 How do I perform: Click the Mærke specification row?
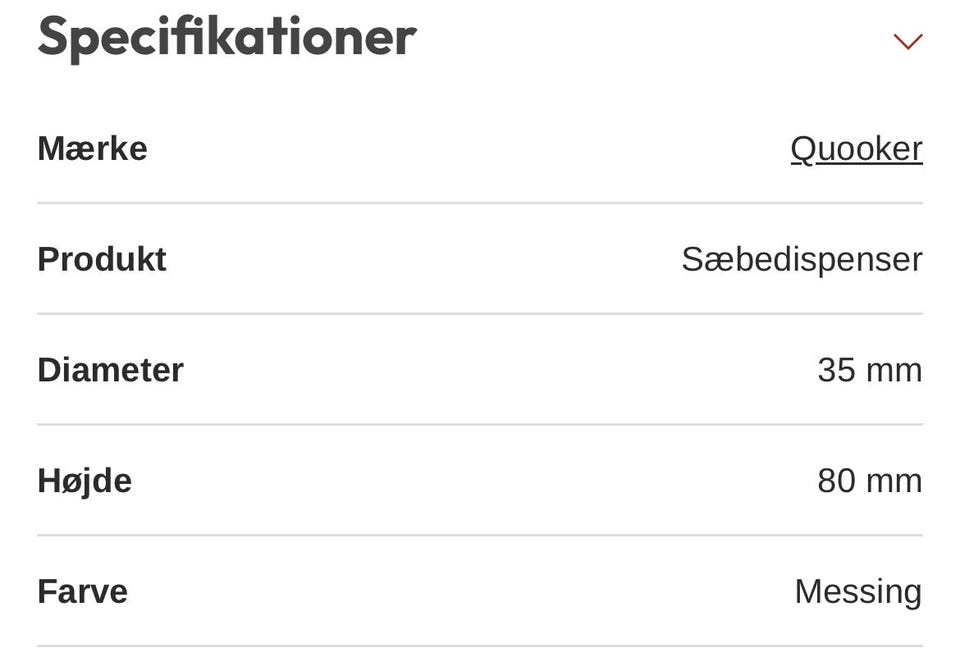coord(480,148)
